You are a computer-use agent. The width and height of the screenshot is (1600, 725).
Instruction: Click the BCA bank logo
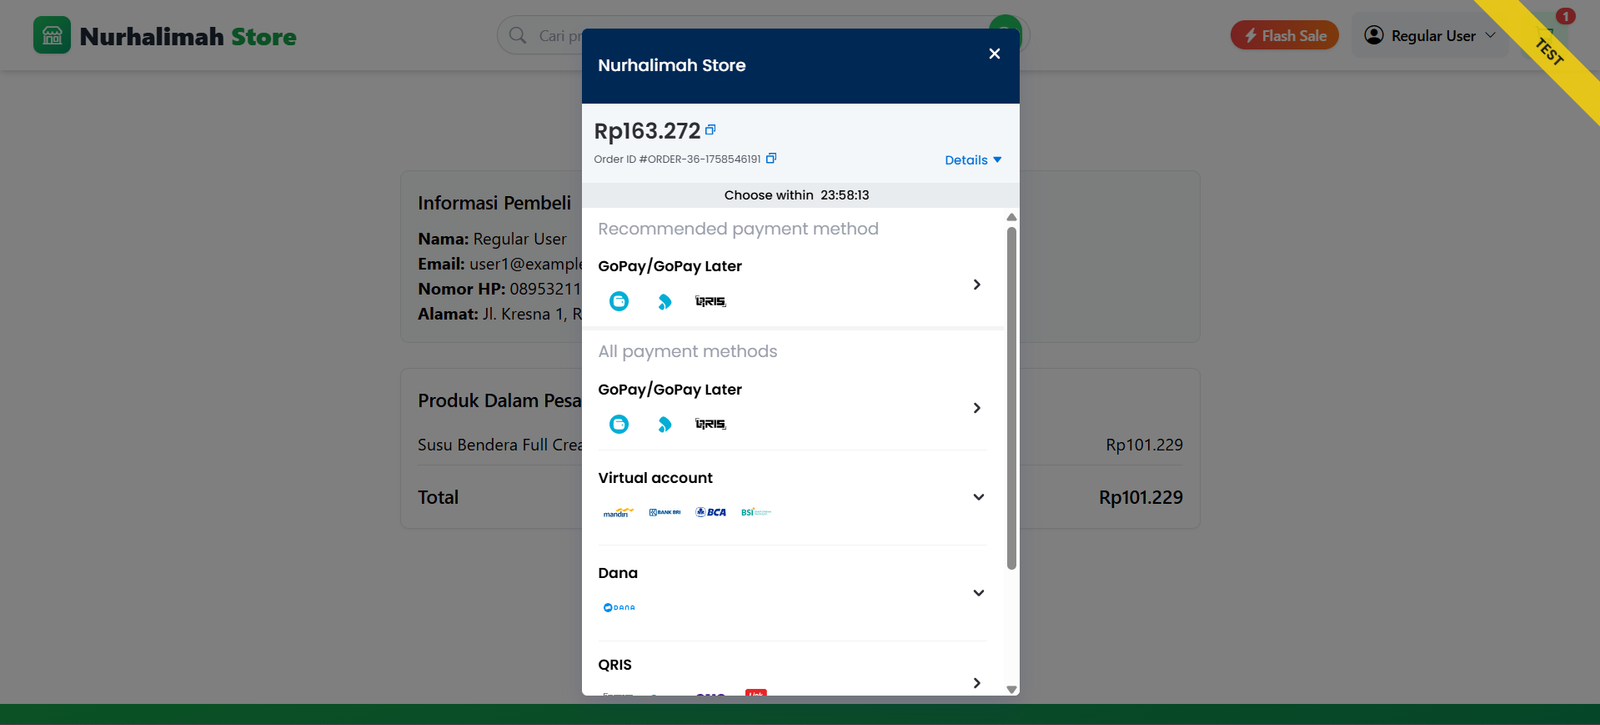711,512
